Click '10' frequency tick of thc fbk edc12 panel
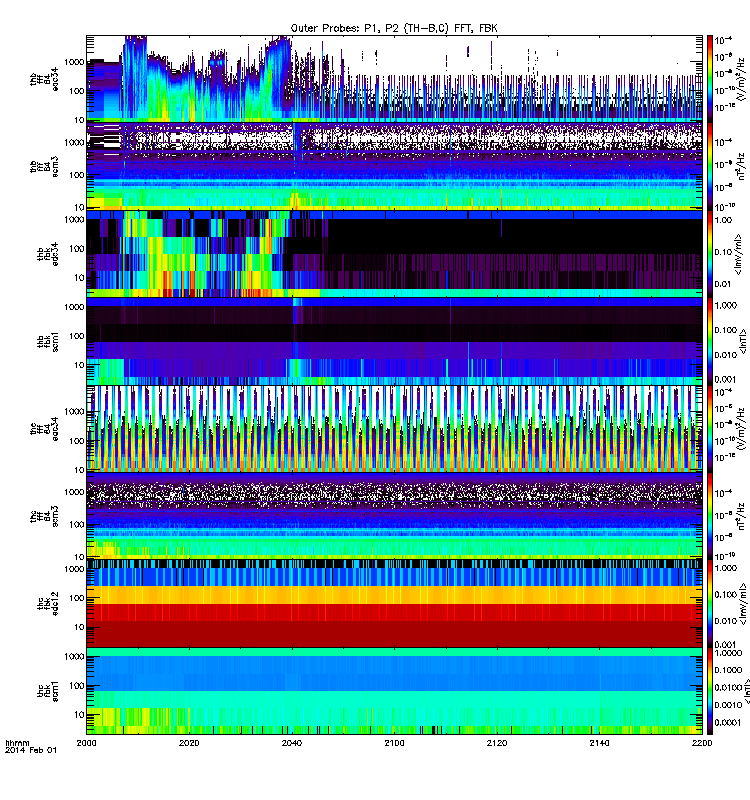Viewport: 750px width, 800px height. 79,628
